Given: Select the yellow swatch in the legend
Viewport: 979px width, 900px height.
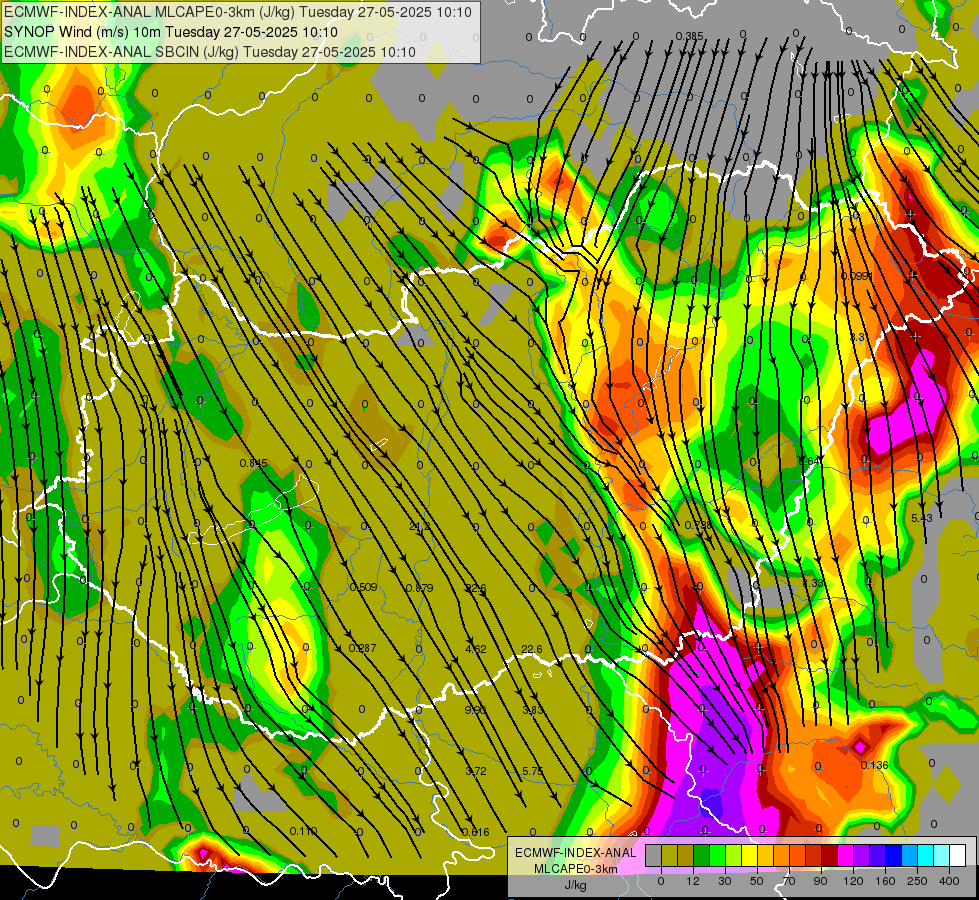Looking at the screenshot, I should click(x=749, y=855).
